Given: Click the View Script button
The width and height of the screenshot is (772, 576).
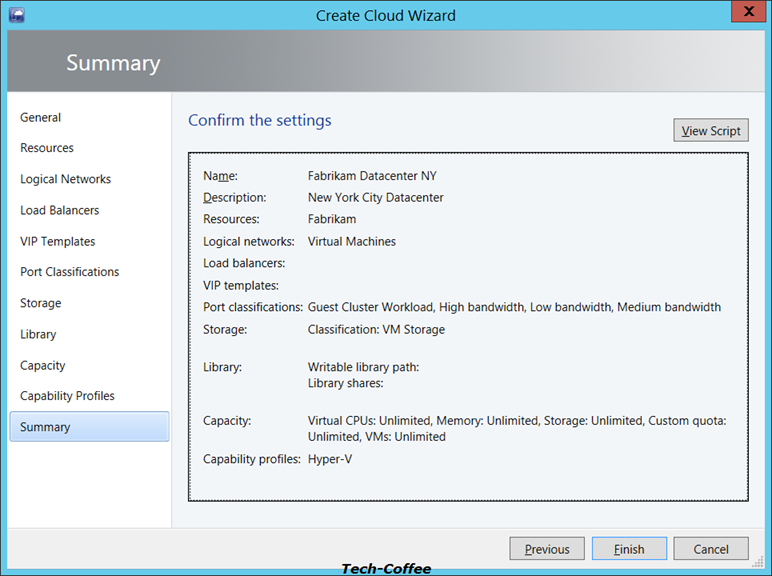Looking at the screenshot, I should coord(711,130).
